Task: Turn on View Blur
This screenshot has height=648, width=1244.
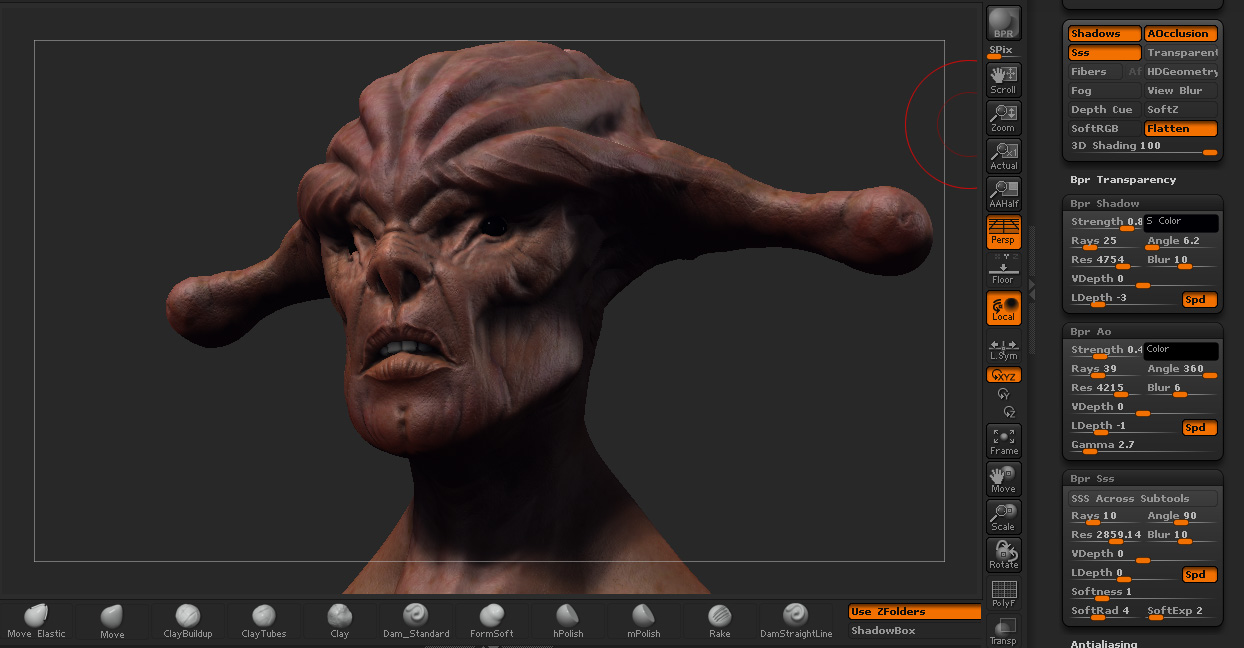Action: point(1181,91)
